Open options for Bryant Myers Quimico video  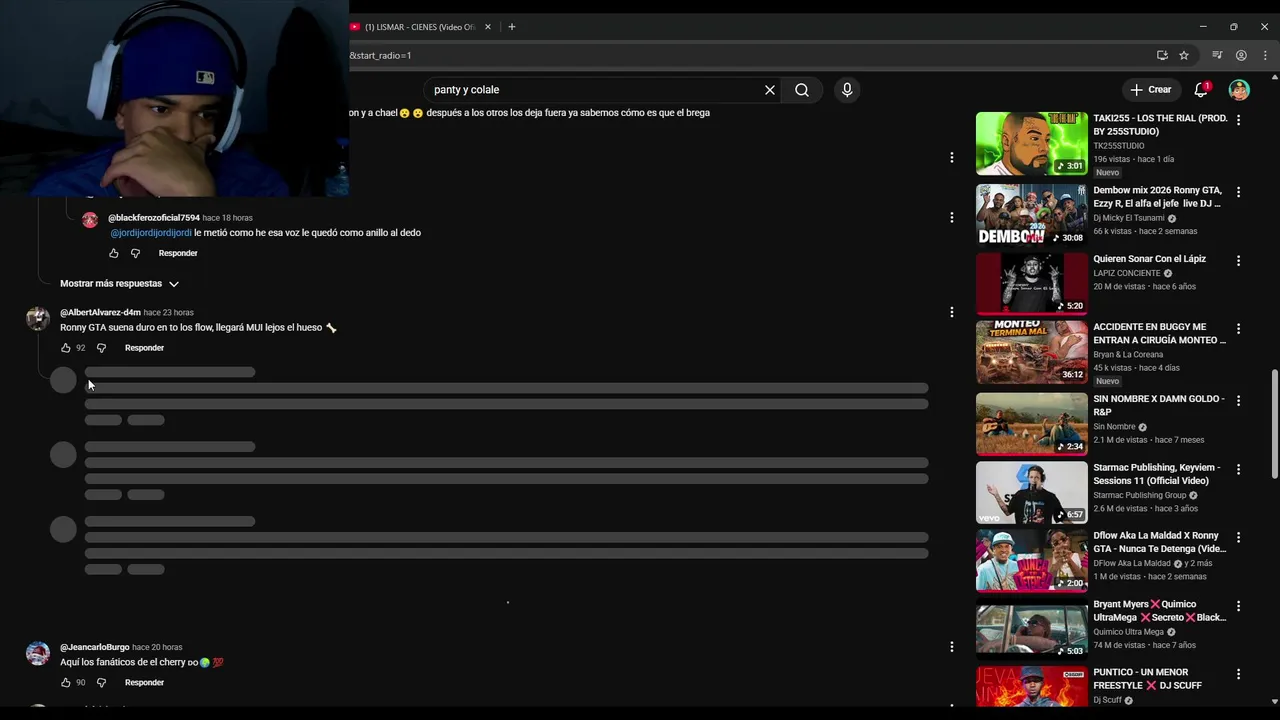[x=1238, y=606]
